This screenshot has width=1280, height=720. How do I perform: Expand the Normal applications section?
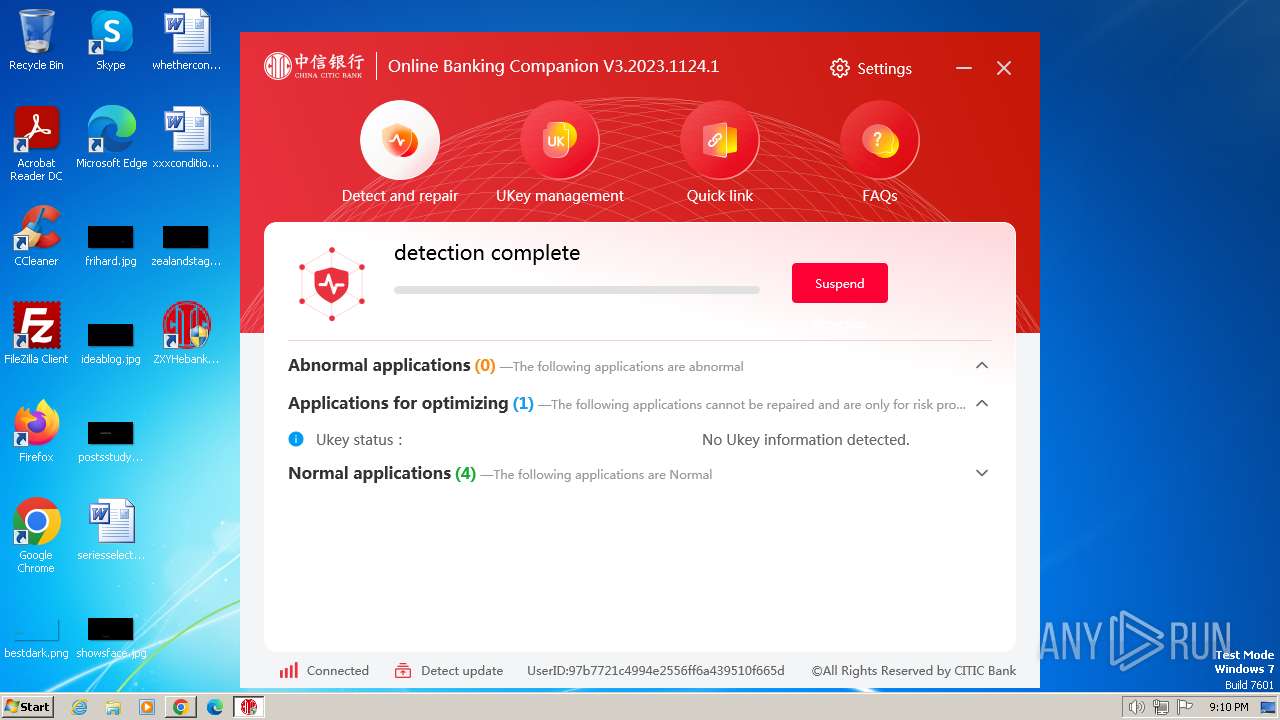pos(982,474)
